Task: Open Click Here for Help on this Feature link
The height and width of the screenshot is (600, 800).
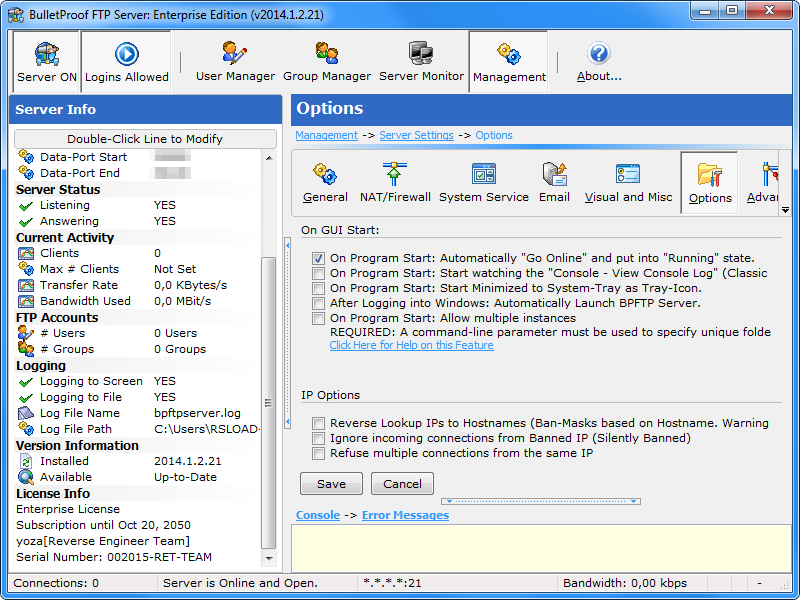Action: [411, 345]
